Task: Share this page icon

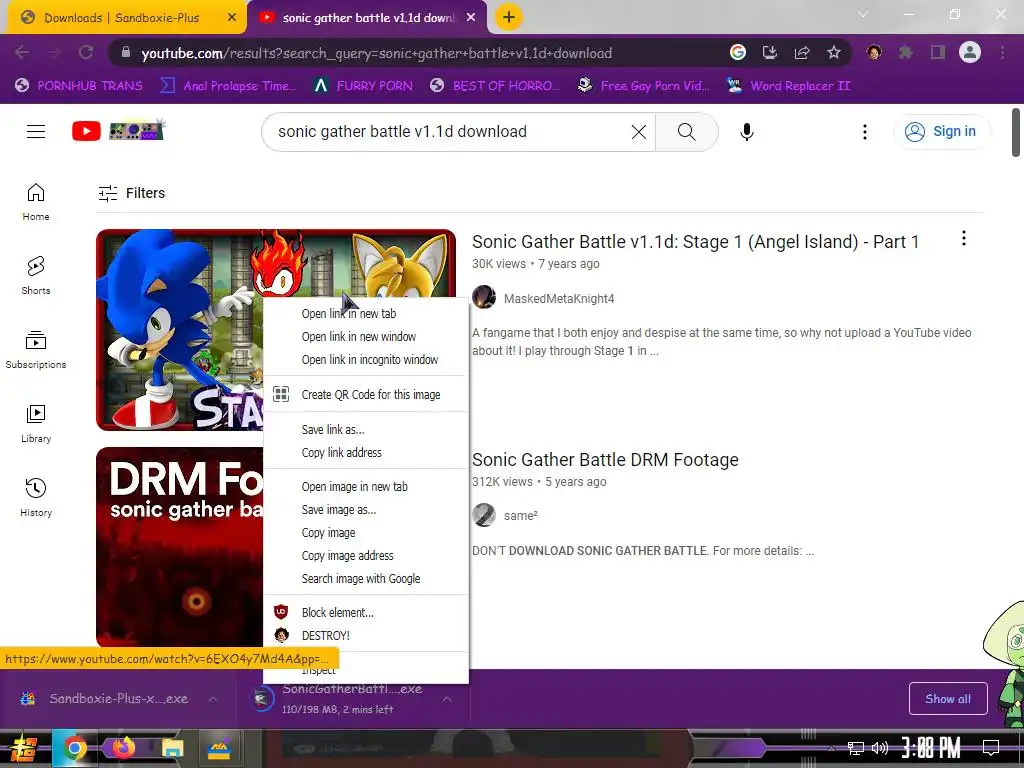Action: click(801, 53)
